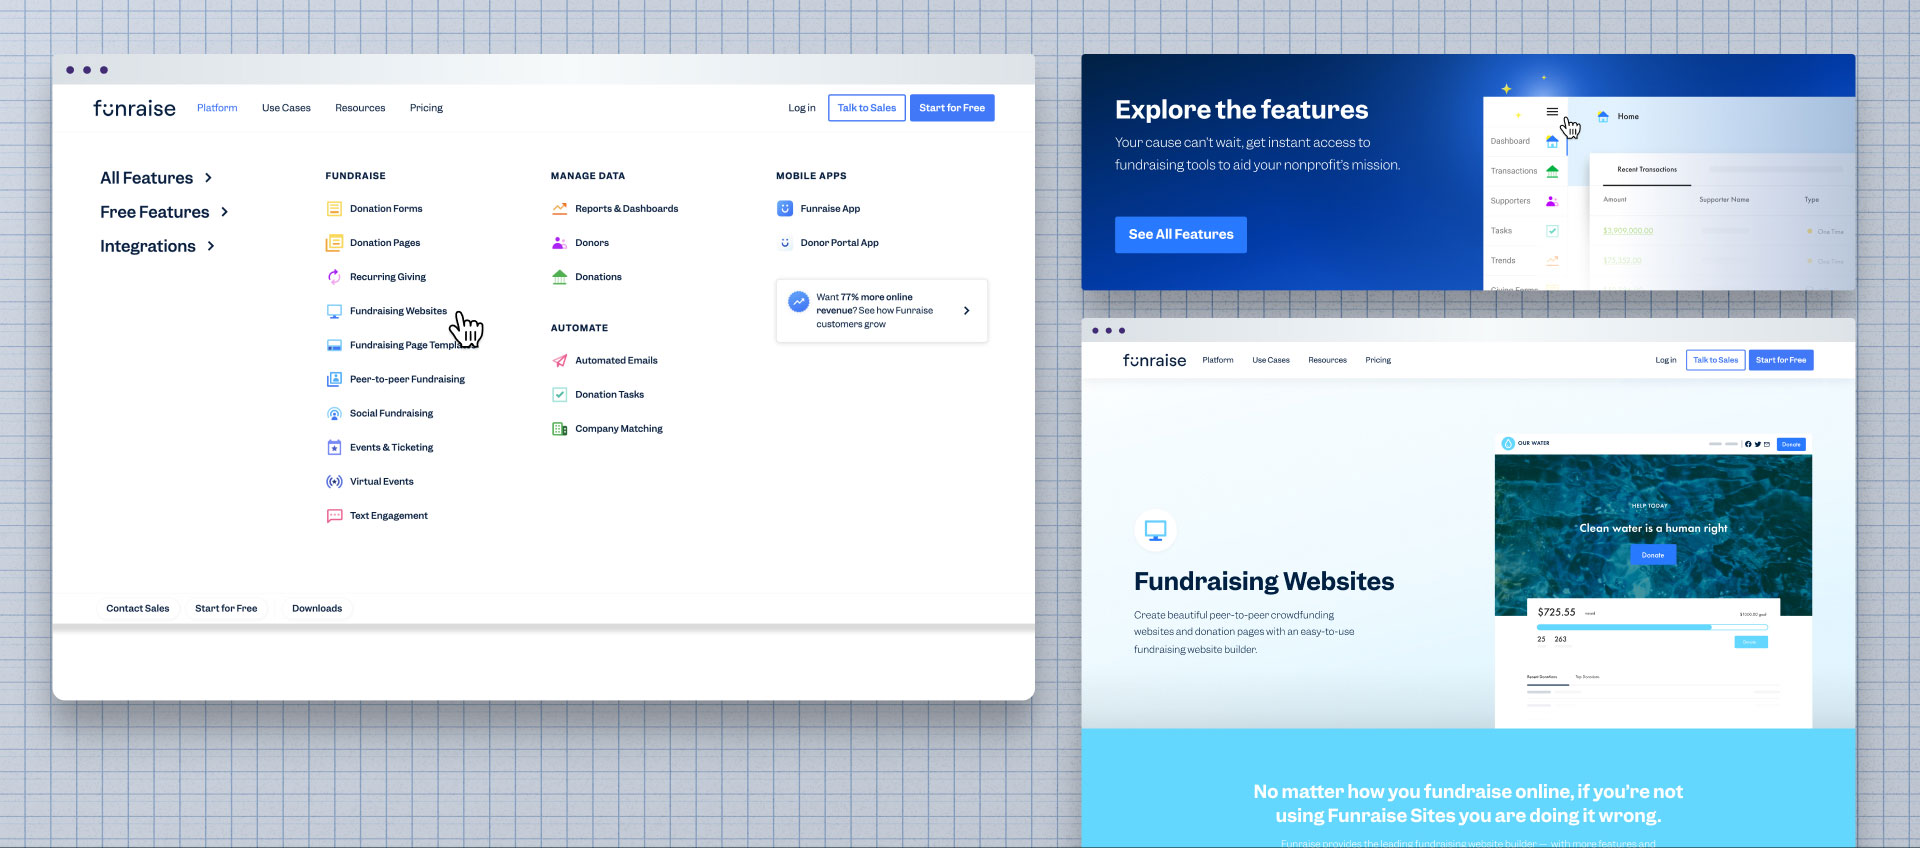The image size is (1920, 848).
Task: Click the large monitor icon above Fundraising Websites heading
Action: coord(1156,530)
